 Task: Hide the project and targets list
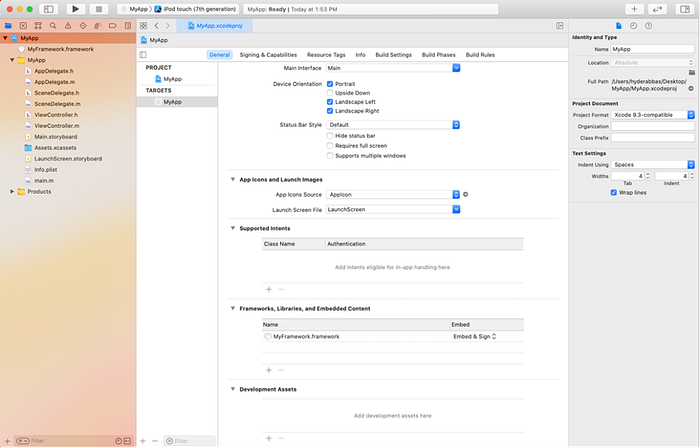pyautogui.click(x=143, y=55)
